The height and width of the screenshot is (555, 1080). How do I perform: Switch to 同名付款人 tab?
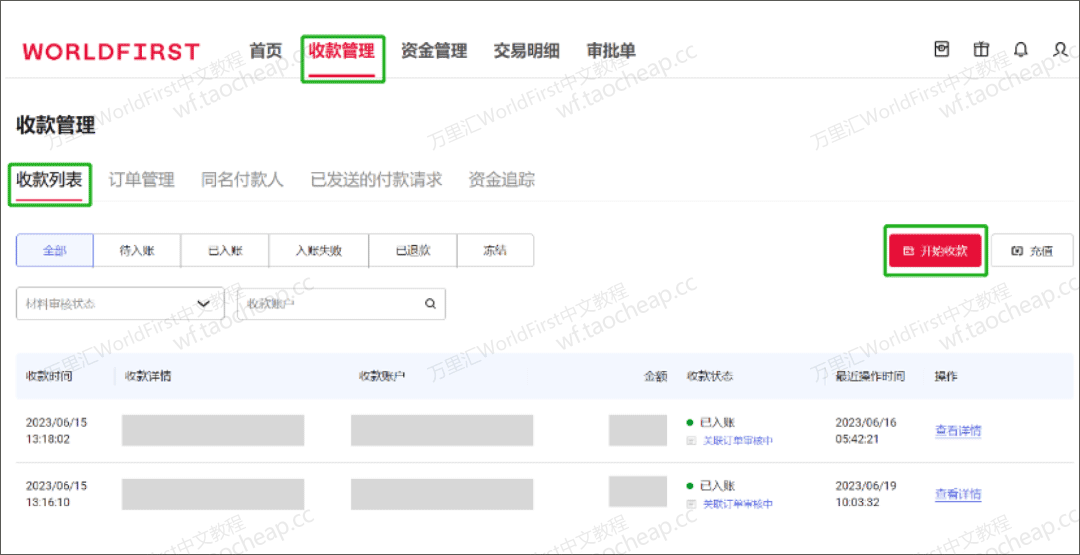(242, 180)
